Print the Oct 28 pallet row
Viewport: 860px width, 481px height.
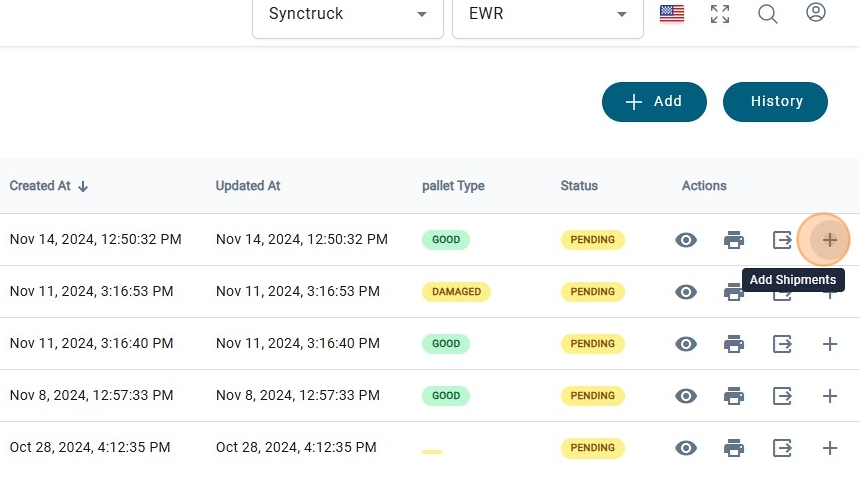click(x=734, y=448)
